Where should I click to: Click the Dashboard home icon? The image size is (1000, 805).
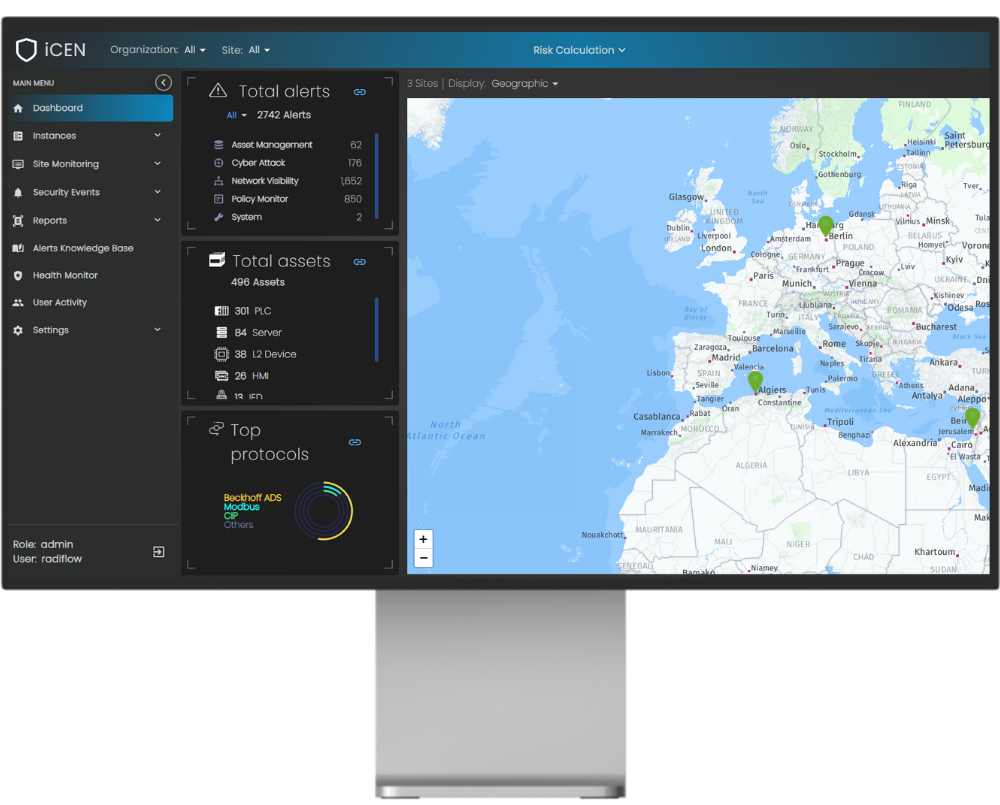(x=18, y=108)
